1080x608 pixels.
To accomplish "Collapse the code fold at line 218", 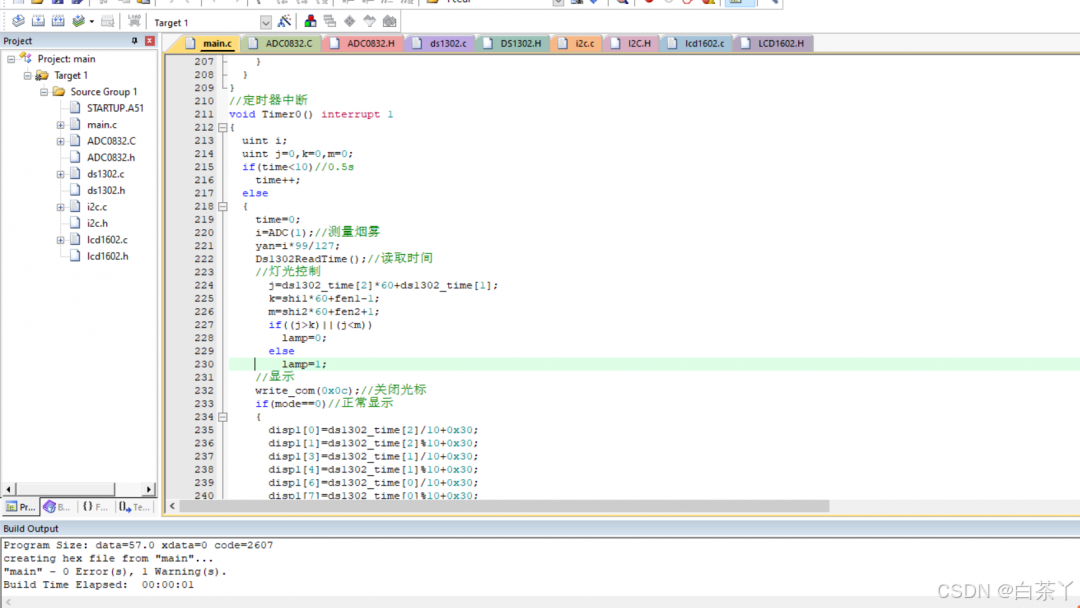I will pyautogui.click(x=223, y=206).
